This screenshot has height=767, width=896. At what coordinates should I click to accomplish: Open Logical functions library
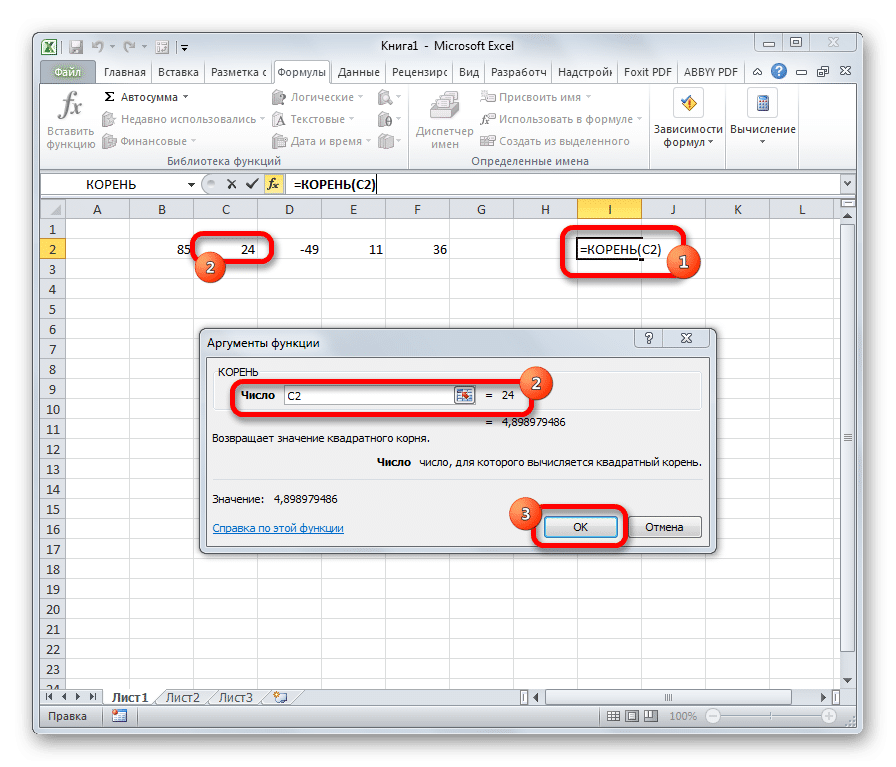(318, 97)
